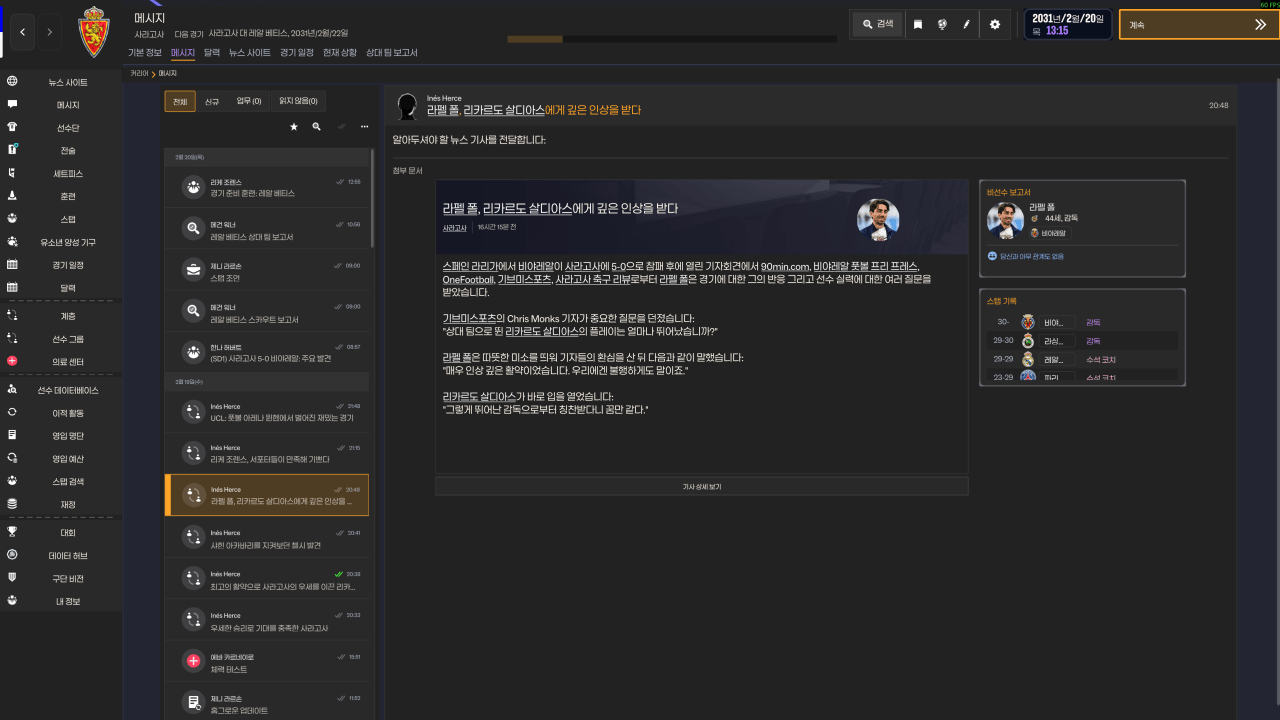1280x720 pixels.
Task: Open the 경기 준비 훈련: 레알 베티스 message
Action: tap(268, 187)
